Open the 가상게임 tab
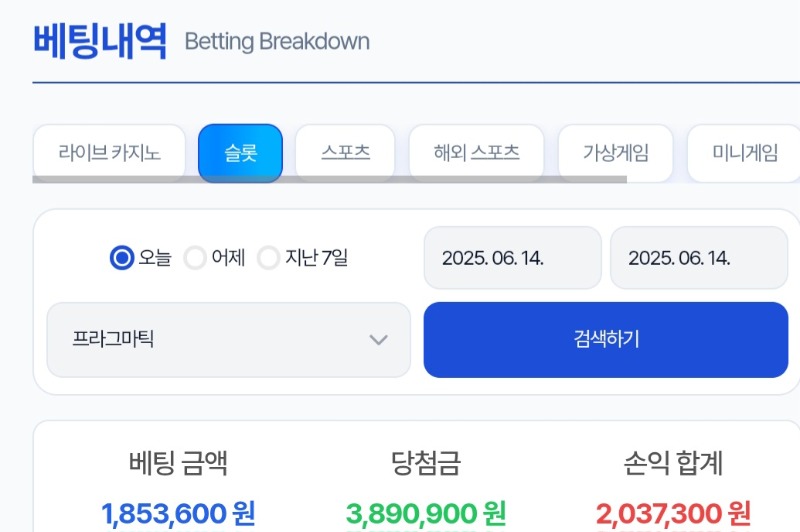This screenshot has height=532, width=800. [x=616, y=153]
